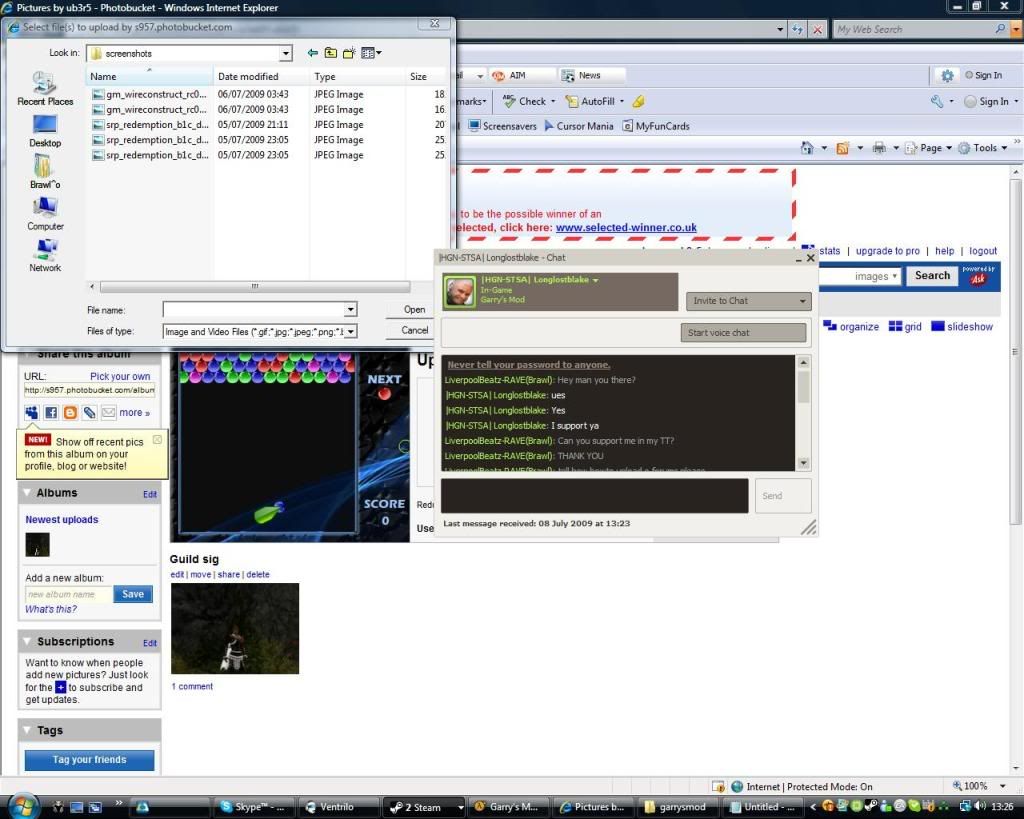Click the Save button for new album
The image size is (1024, 819).
point(133,594)
